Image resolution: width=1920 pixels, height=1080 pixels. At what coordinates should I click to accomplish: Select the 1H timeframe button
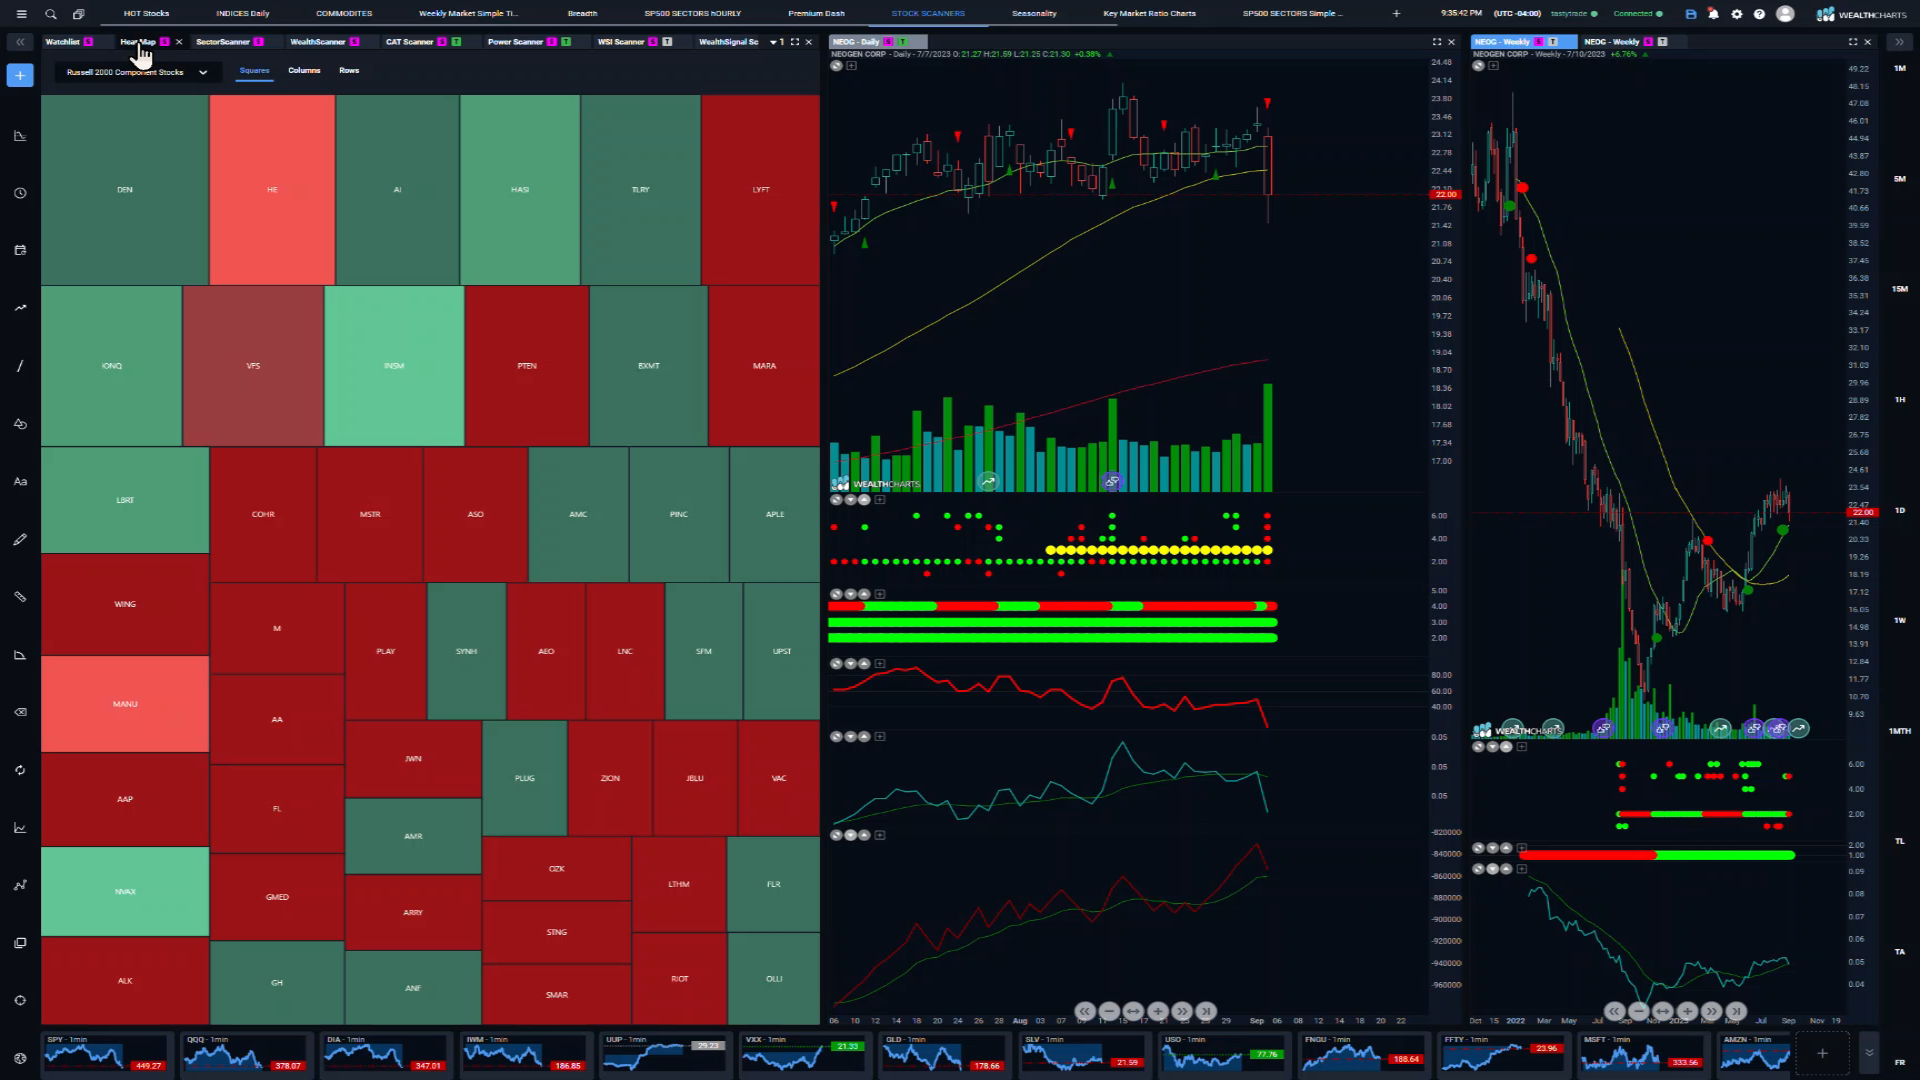[1899, 400]
